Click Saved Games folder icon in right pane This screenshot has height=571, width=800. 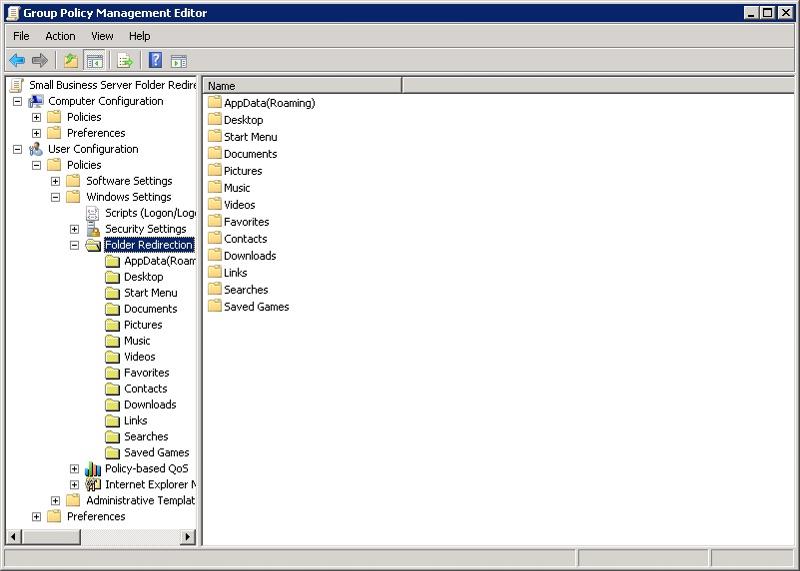pyautogui.click(x=215, y=306)
